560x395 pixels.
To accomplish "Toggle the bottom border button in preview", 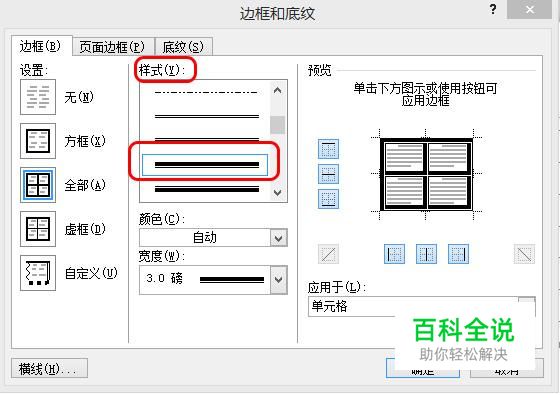I will (x=328, y=199).
